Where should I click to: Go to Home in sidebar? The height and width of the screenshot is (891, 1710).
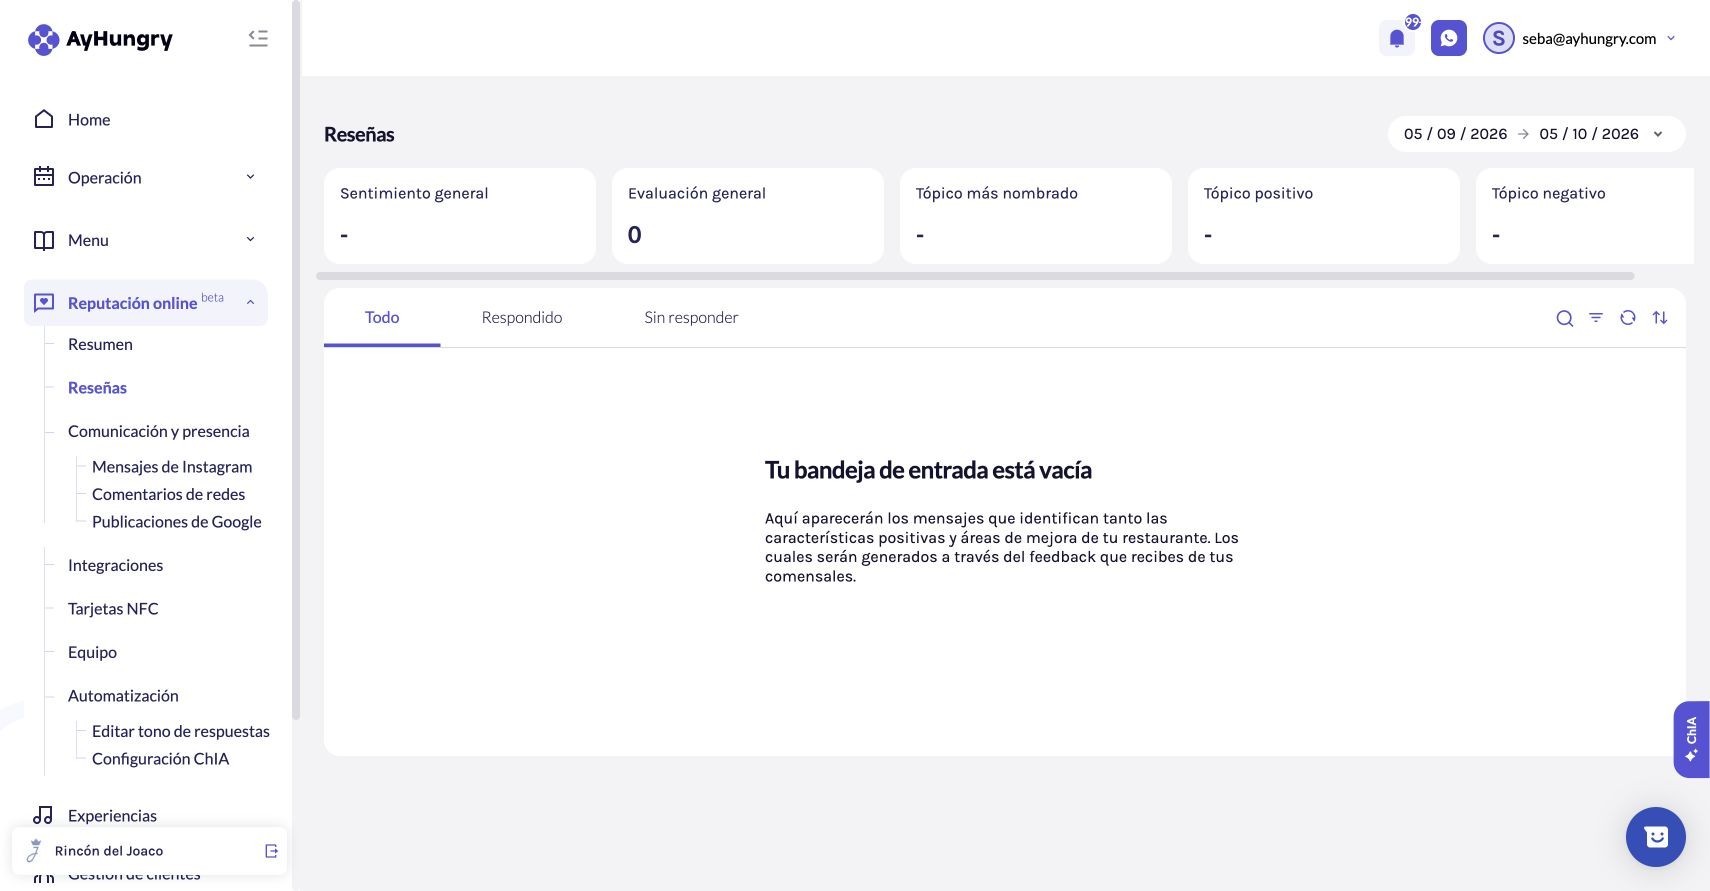coord(89,120)
